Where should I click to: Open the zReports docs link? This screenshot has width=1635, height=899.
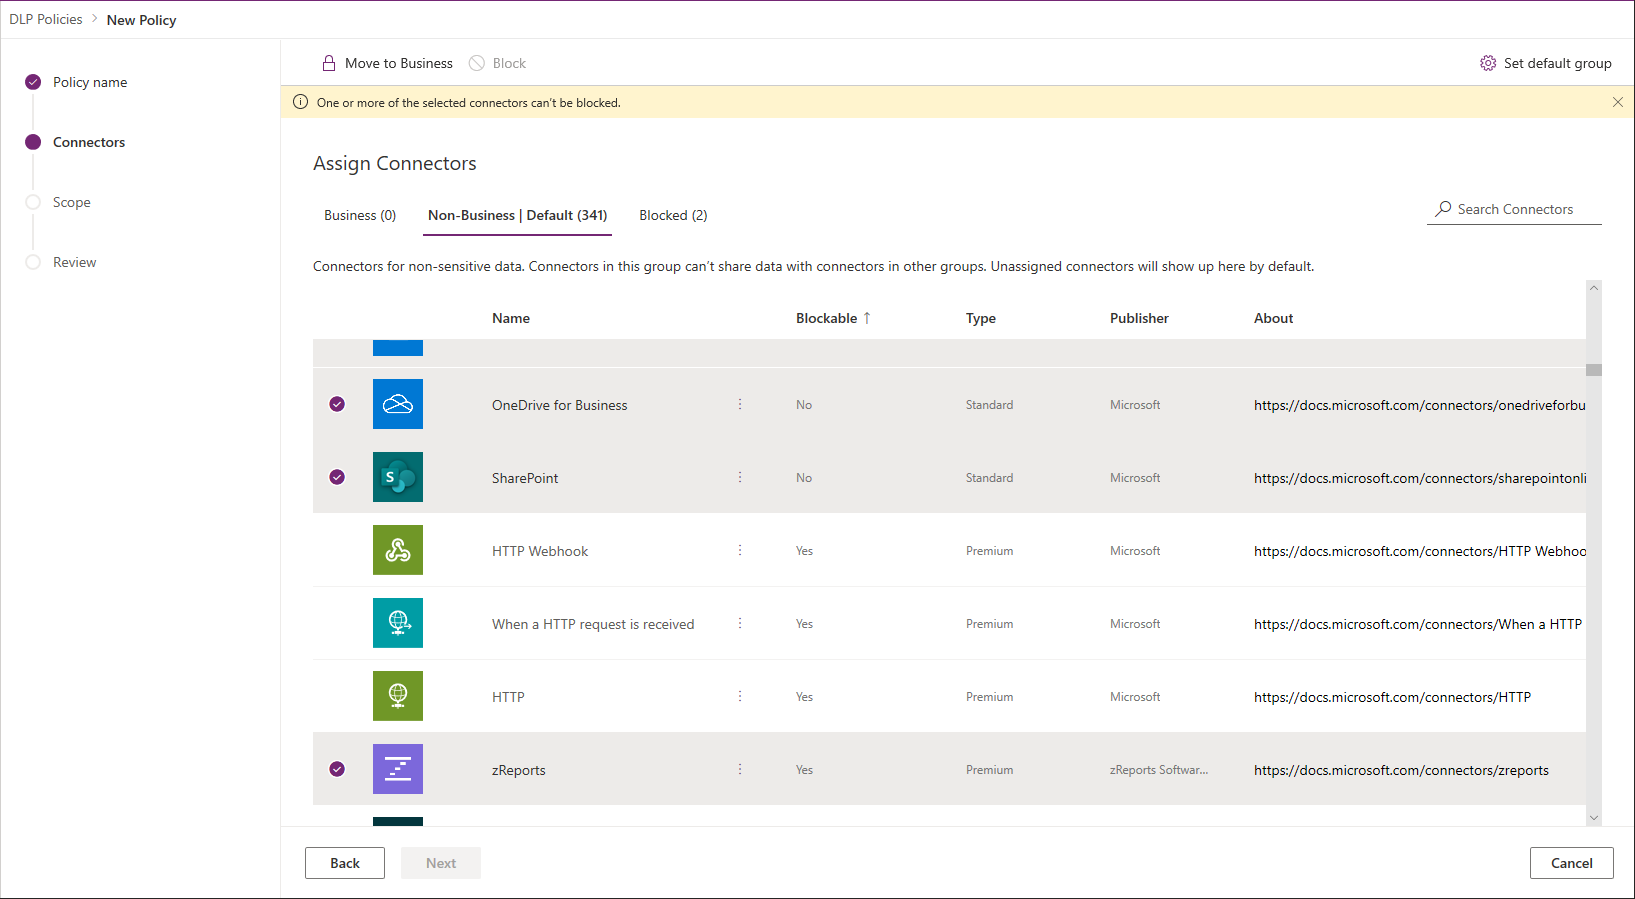click(x=1401, y=770)
